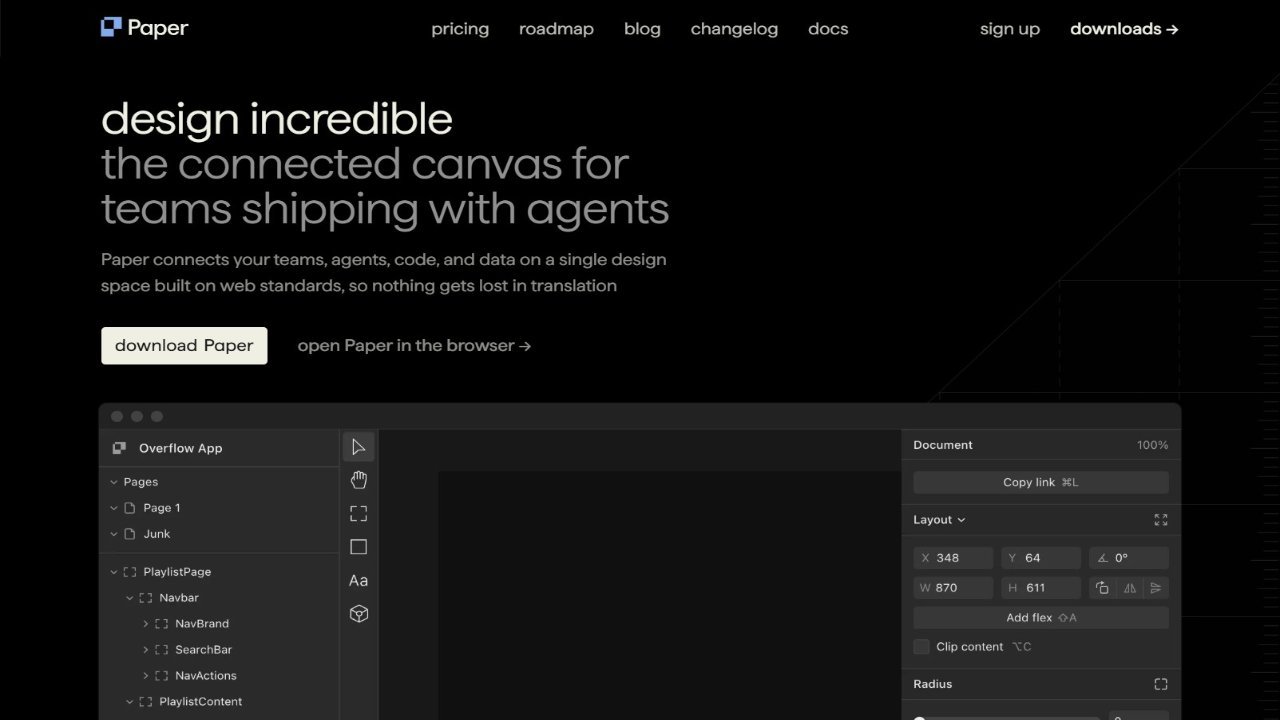
Task: Open the blog from the navigation
Action: pyautogui.click(x=642, y=29)
